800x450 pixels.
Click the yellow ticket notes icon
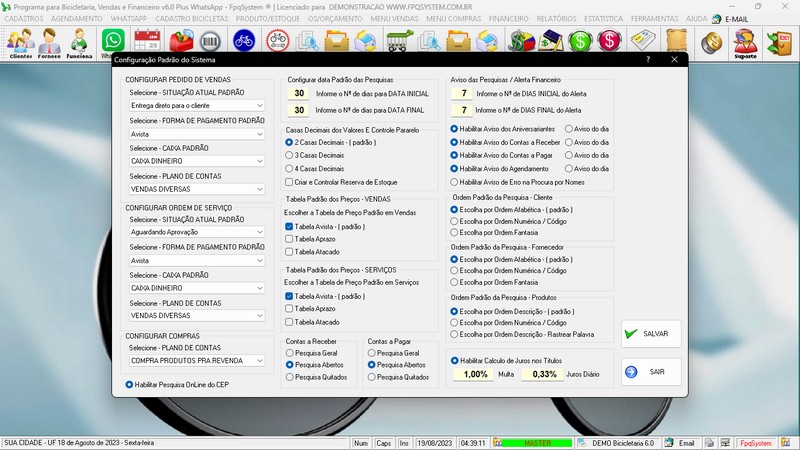point(643,40)
